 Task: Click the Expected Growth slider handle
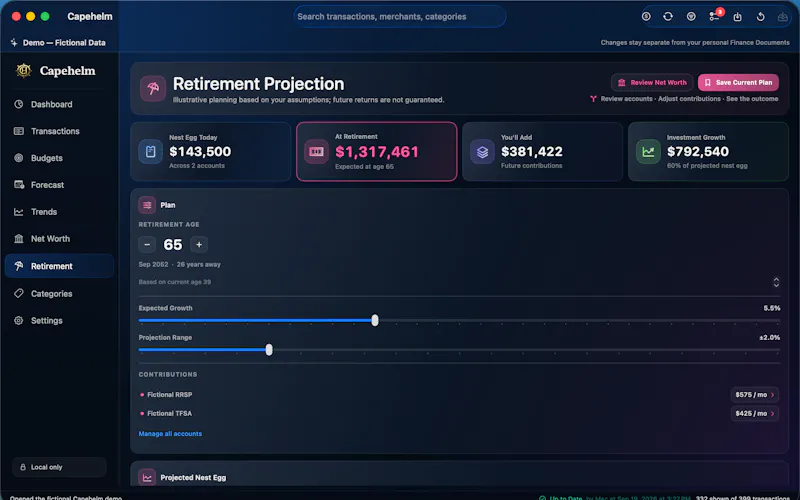point(375,320)
